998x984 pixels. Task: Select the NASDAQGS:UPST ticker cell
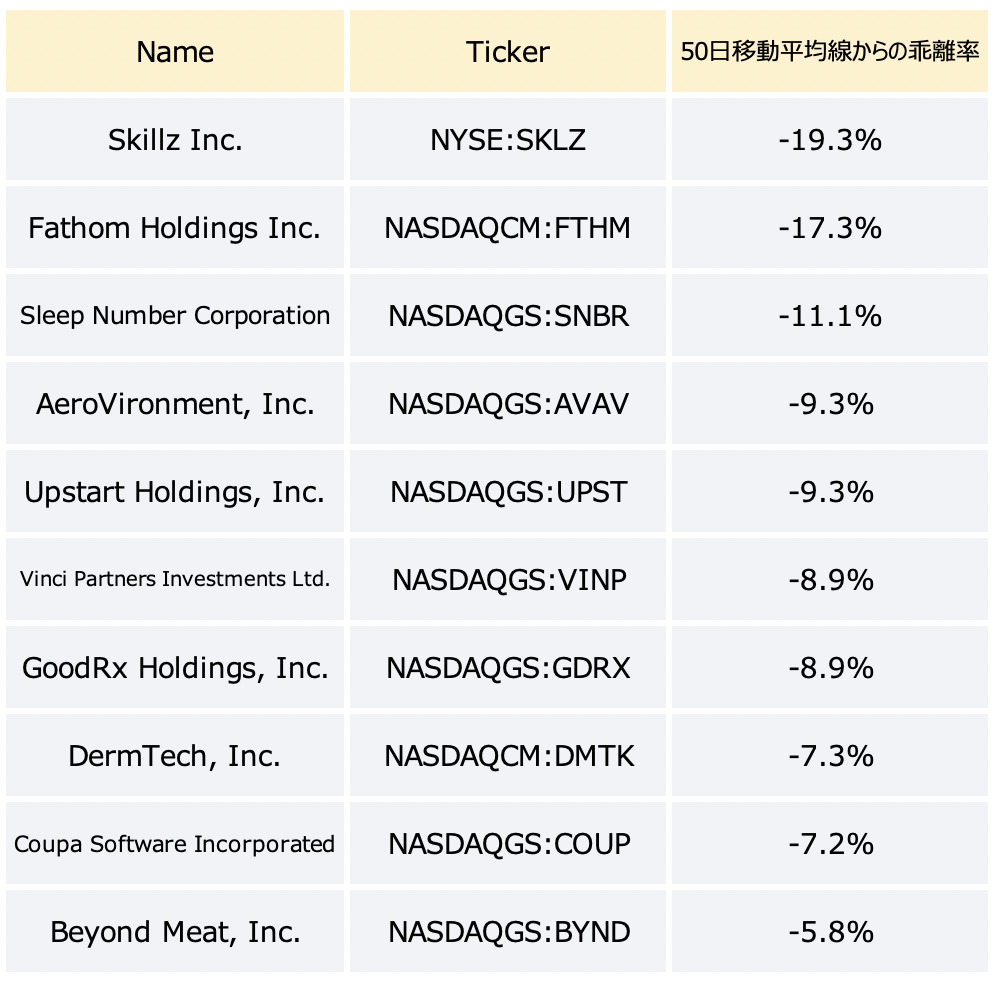click(x=508, y=491)
